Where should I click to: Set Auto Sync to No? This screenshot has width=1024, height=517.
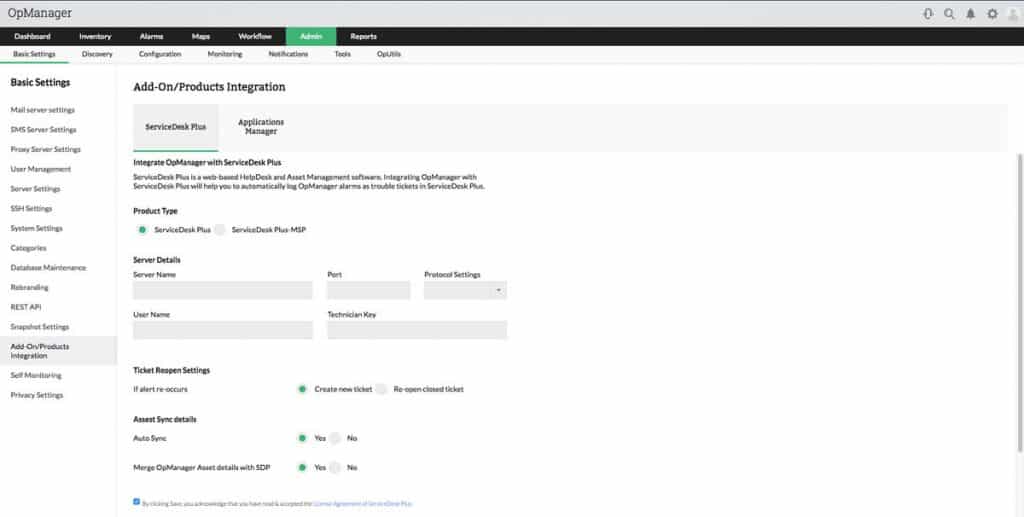(x=336, y=438)
